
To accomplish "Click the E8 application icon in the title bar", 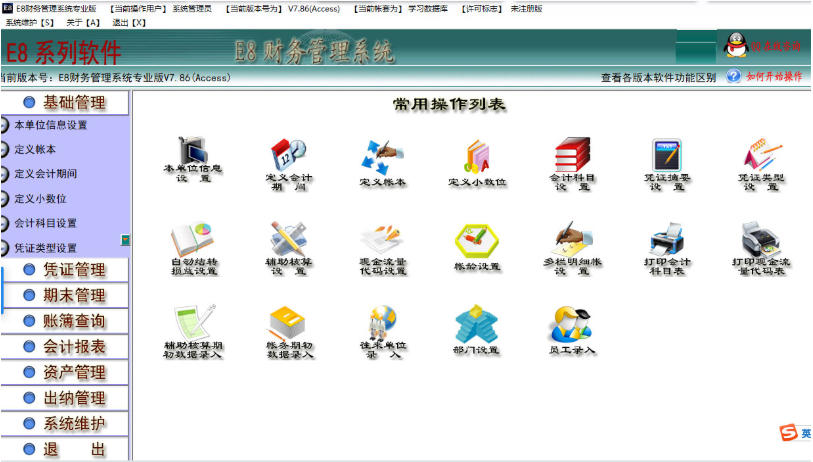I will tap(7, 8).
